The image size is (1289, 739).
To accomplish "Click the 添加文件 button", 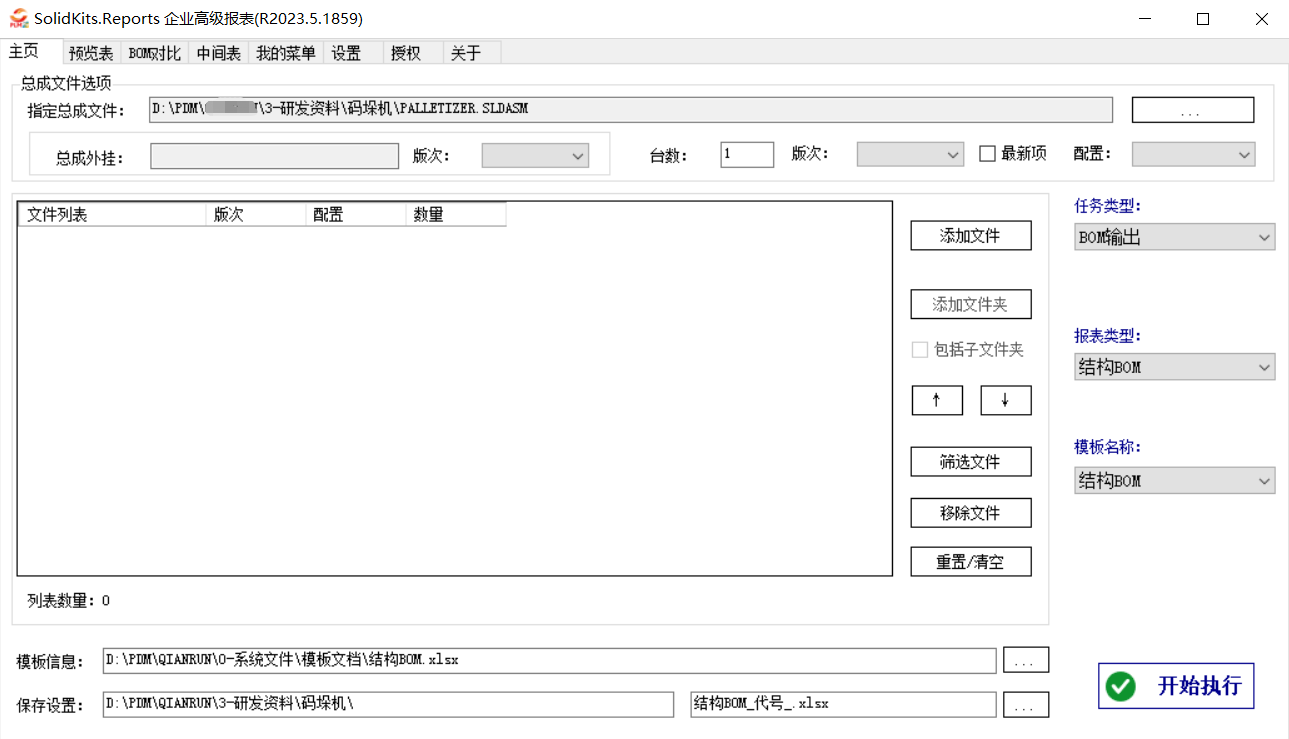I will coord(970,236).
